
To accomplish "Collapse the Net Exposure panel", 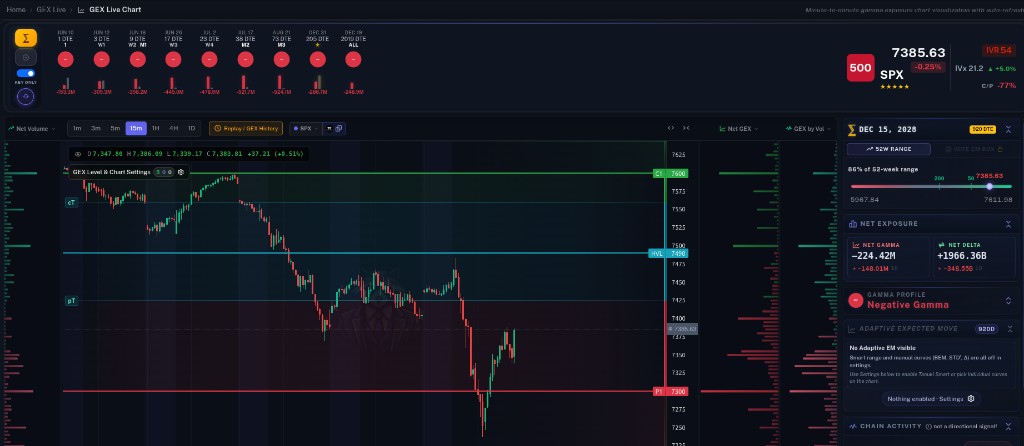I will pos(1008,224).
